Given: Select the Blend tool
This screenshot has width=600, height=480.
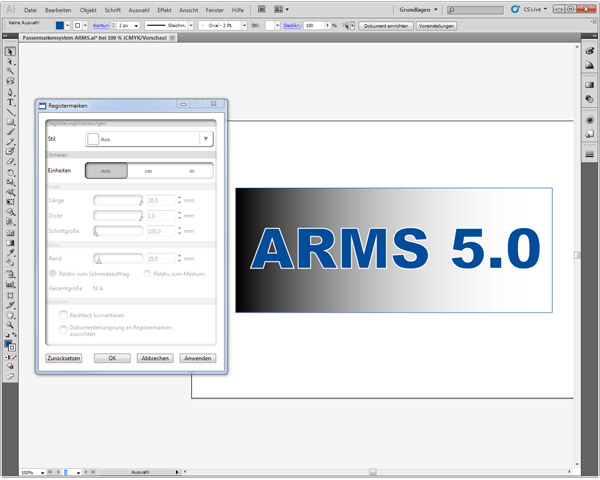Looking at the screenshot, I should pos(10,263).
